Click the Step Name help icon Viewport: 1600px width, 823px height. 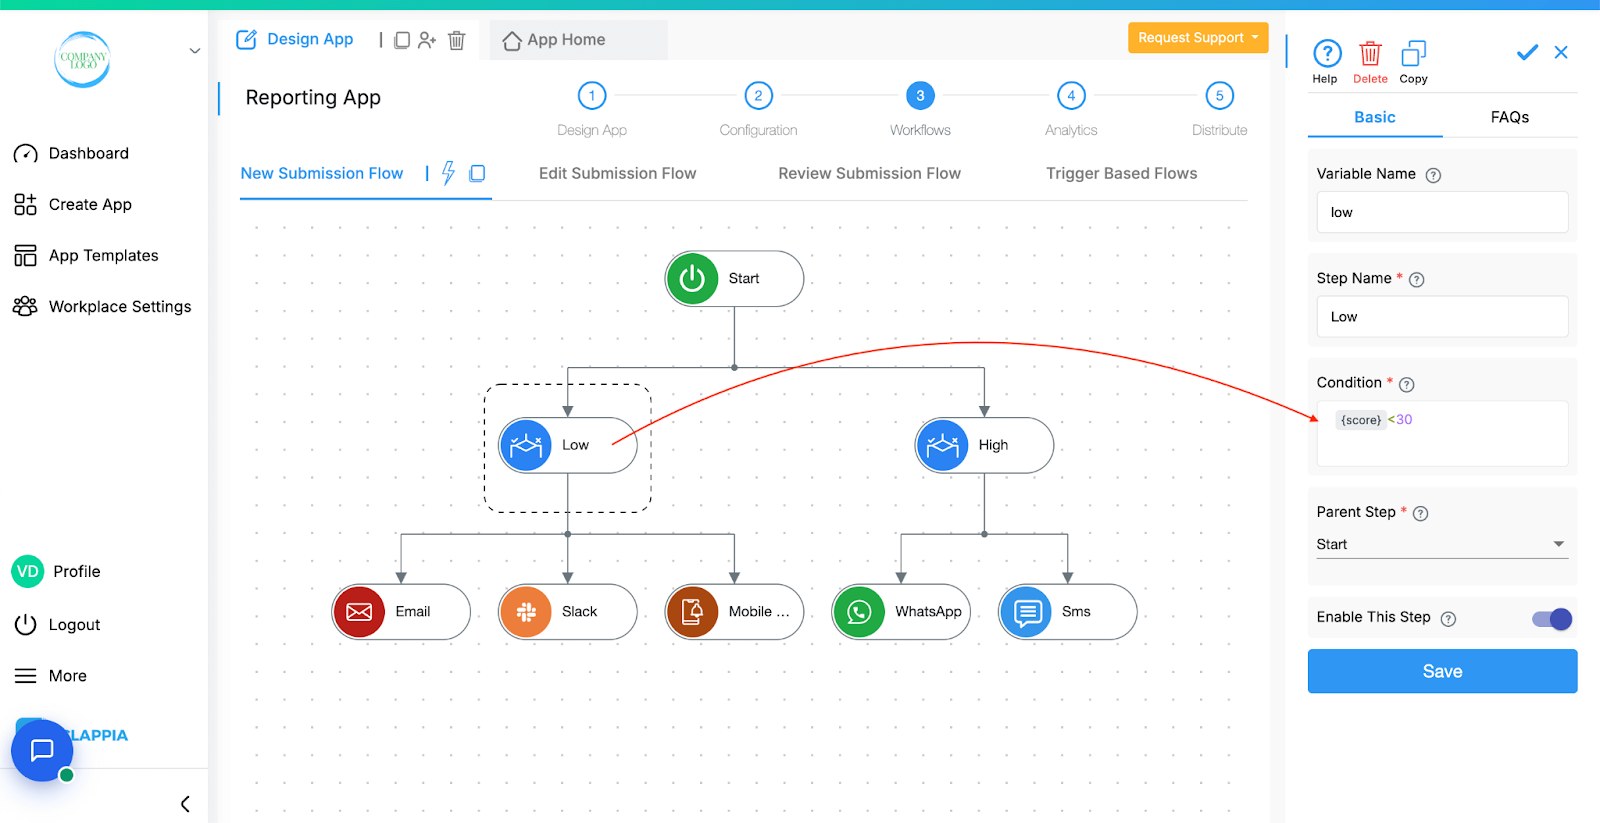tap(1416, 280)
